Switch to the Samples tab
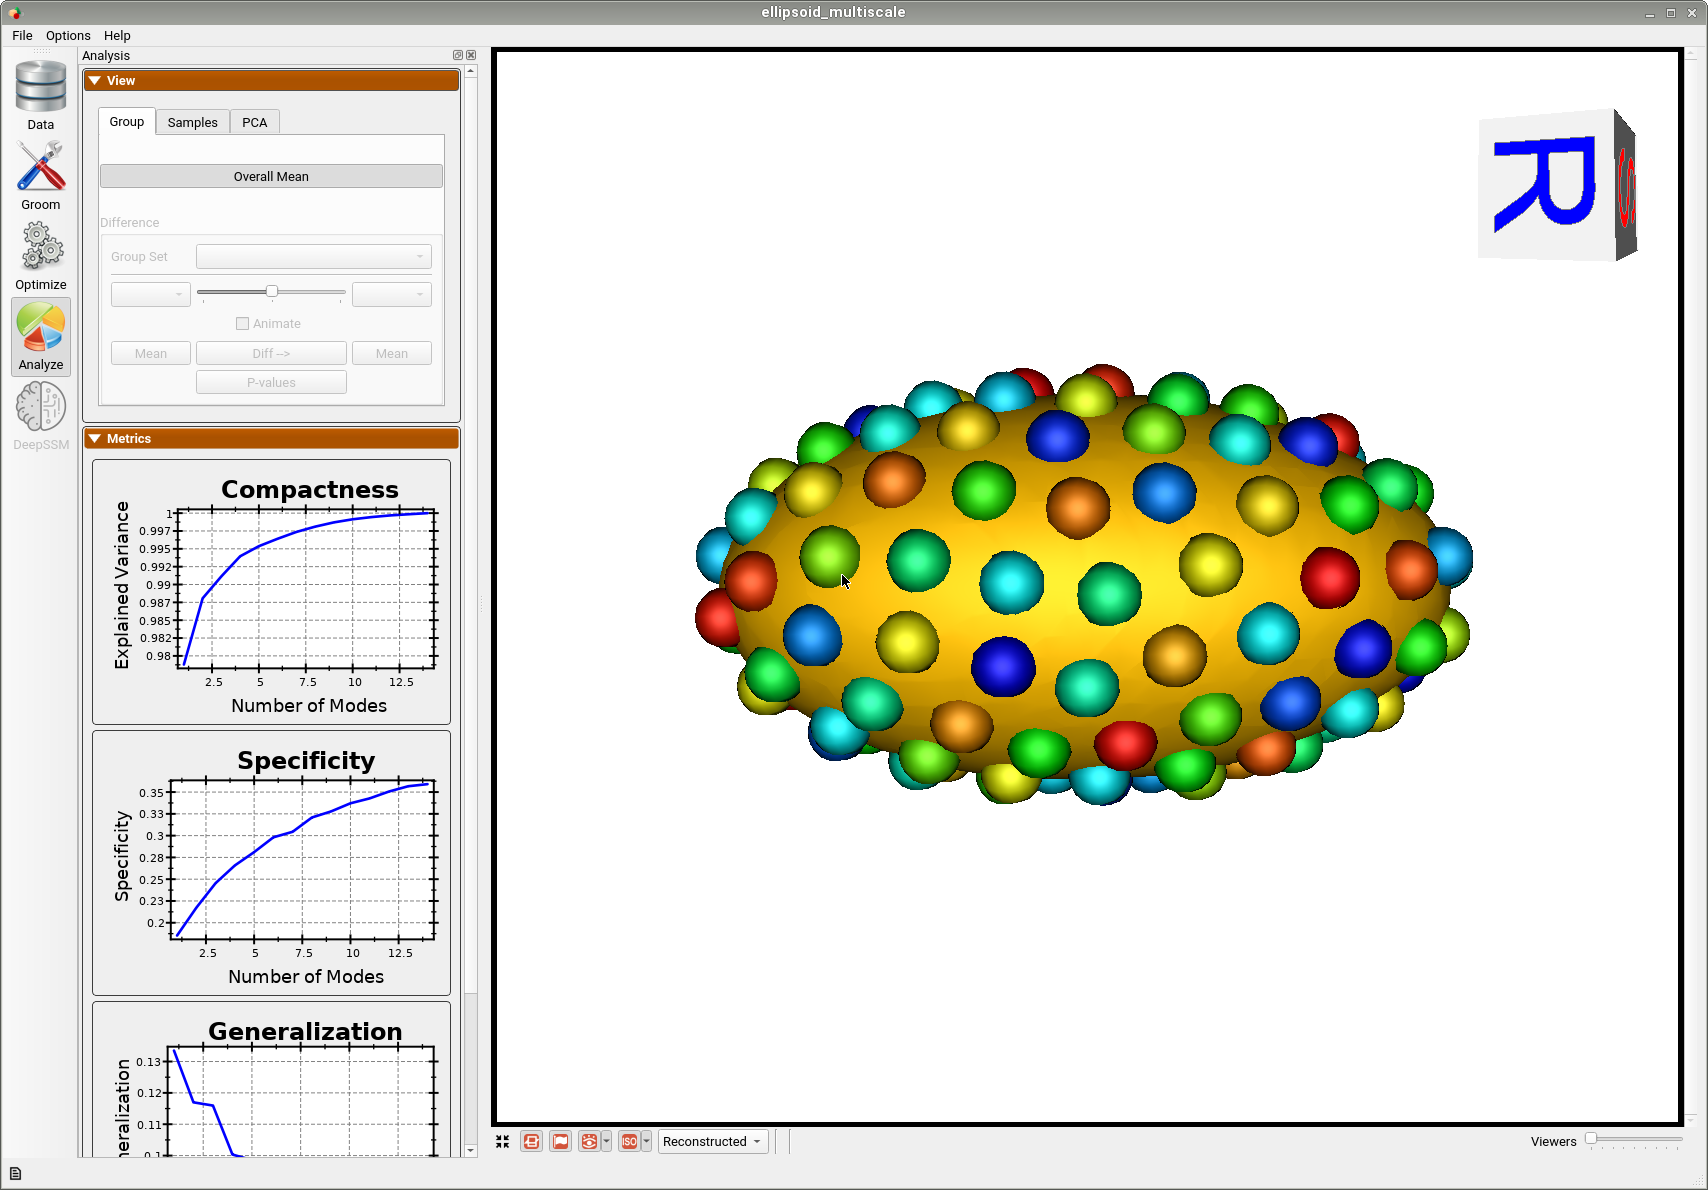Viewport: 1708px width, 1190px height. click(x=192, y=122)
